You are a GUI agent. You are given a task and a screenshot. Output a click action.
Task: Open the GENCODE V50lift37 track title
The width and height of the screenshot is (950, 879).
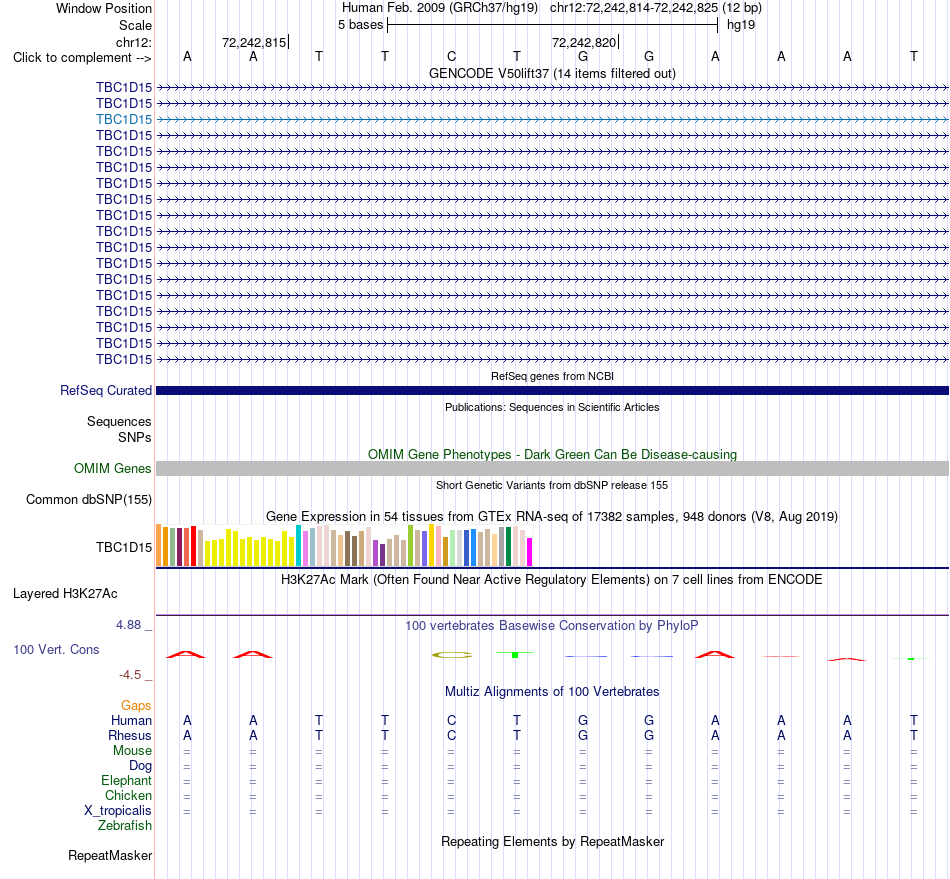(552, 73)
